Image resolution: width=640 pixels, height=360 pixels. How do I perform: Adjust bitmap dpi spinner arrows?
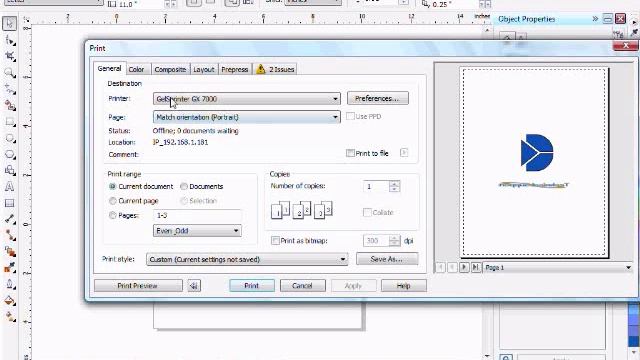pos(394,240)
